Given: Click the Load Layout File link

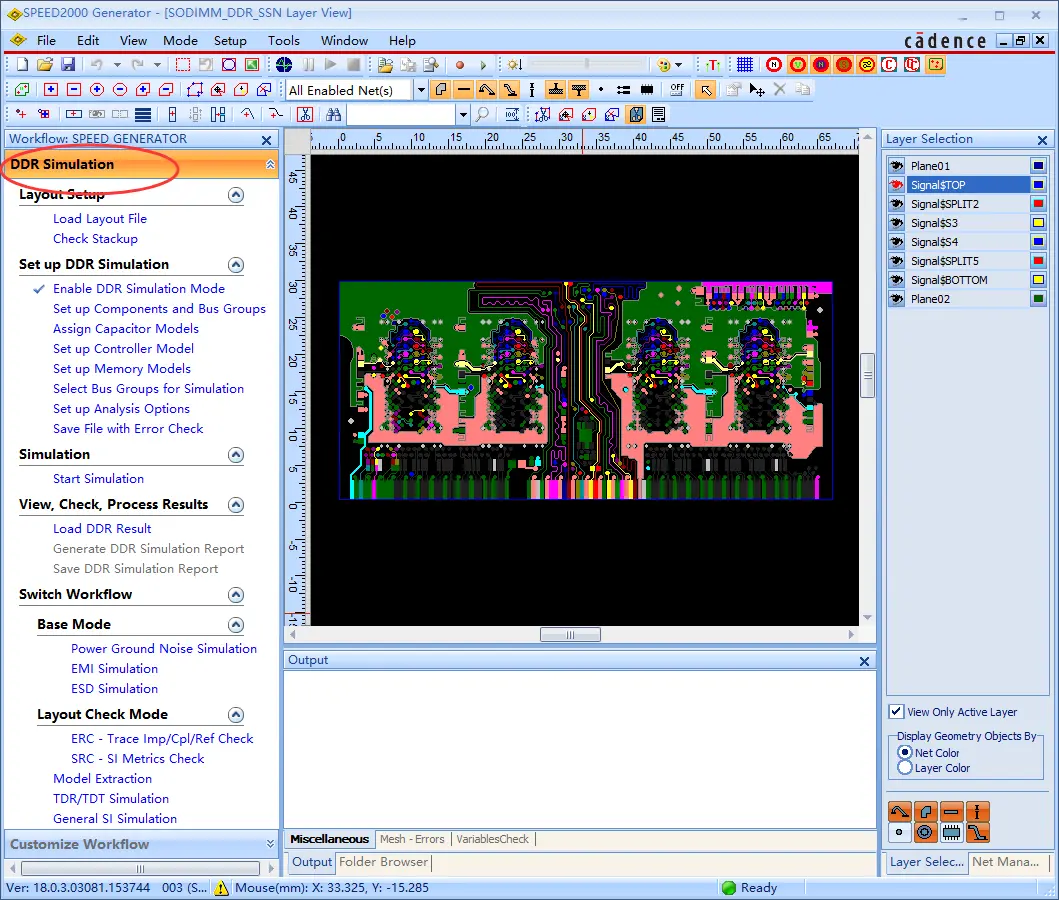Looking at the screenshot, I should (x=100, y=219).
